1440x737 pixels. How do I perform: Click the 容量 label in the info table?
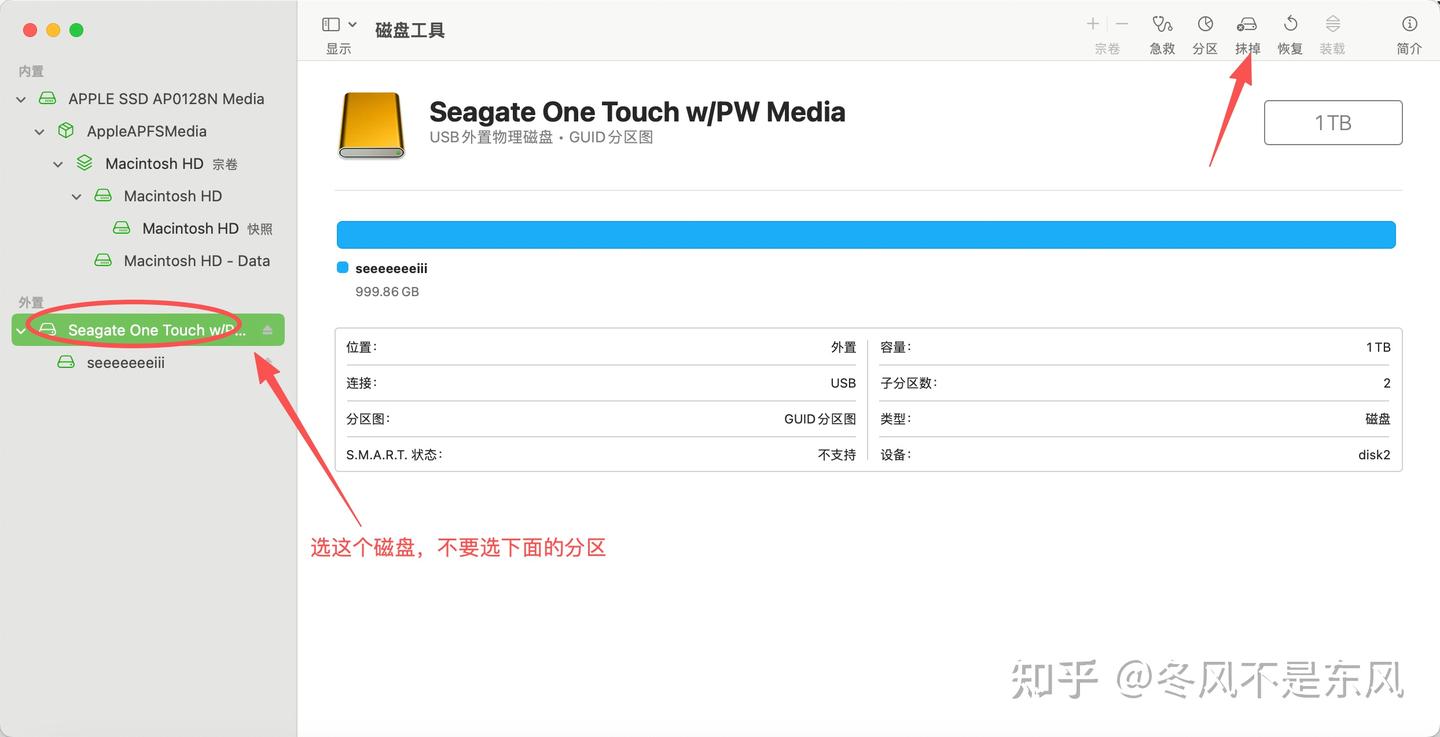[896, 347]
